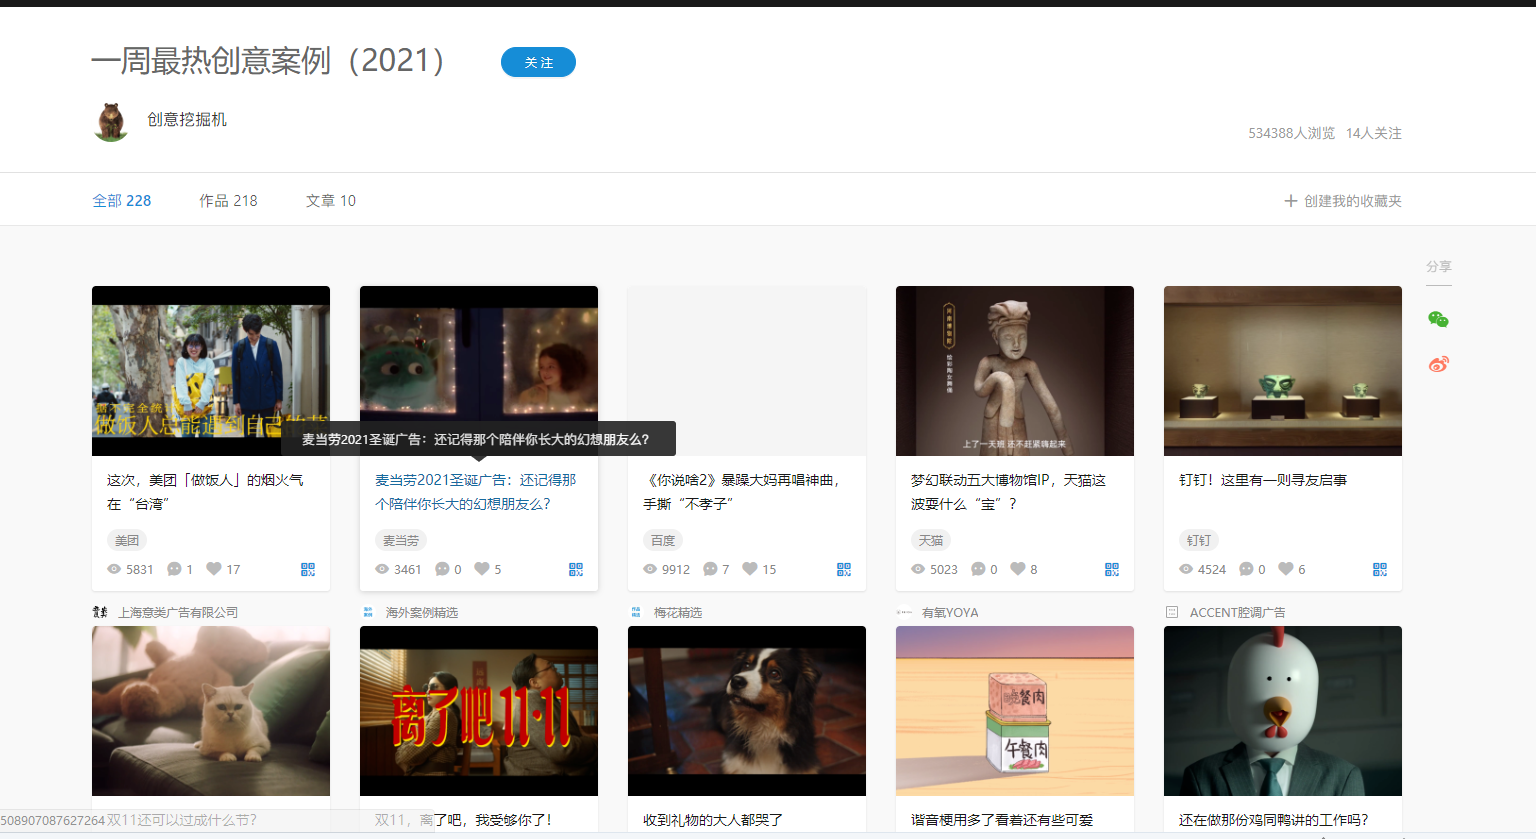The width and height of the screenshot is (1536, 839).
Task: Click ACCENT腔调广告 author icon
Action: [1172, 612]
